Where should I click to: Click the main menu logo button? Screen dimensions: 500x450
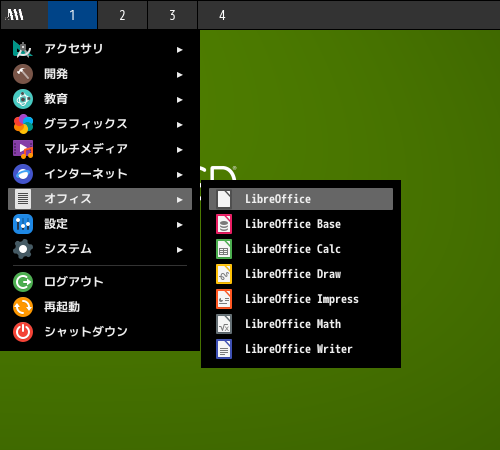[15, 15]
